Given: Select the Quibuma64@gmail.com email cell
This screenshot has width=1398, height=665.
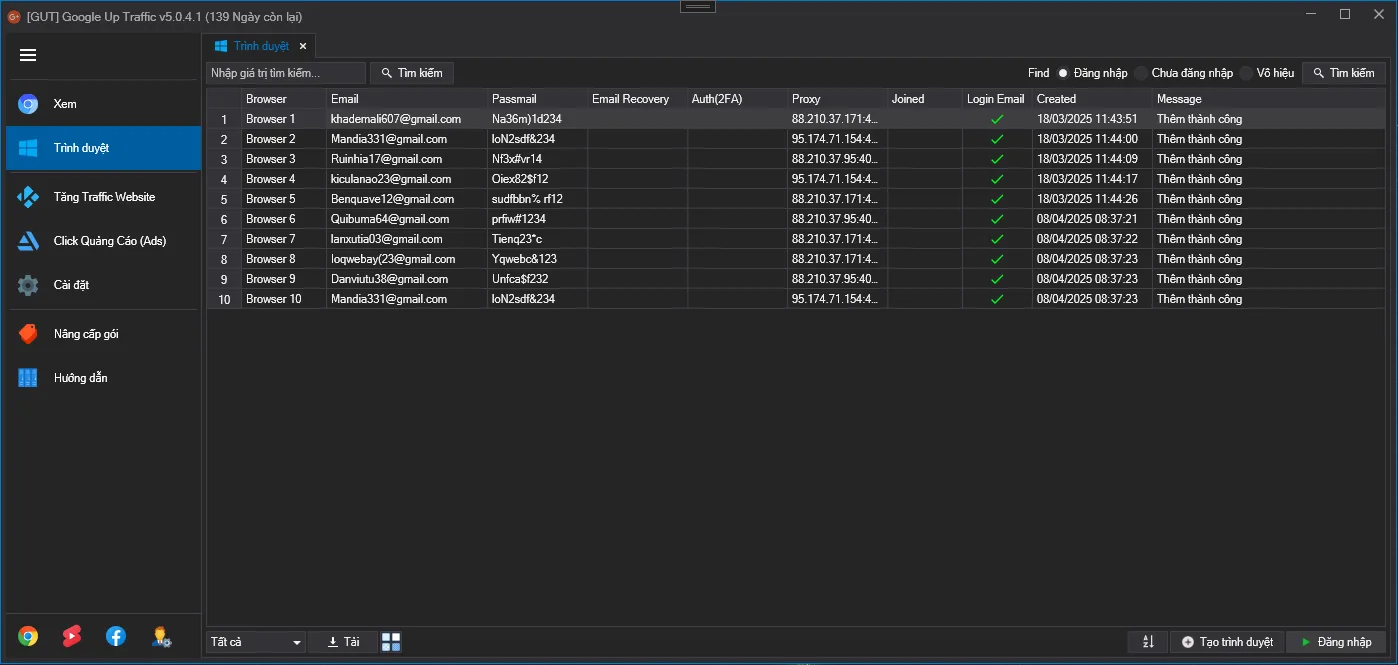Looking at the screenshot, I should pos(407,219).
